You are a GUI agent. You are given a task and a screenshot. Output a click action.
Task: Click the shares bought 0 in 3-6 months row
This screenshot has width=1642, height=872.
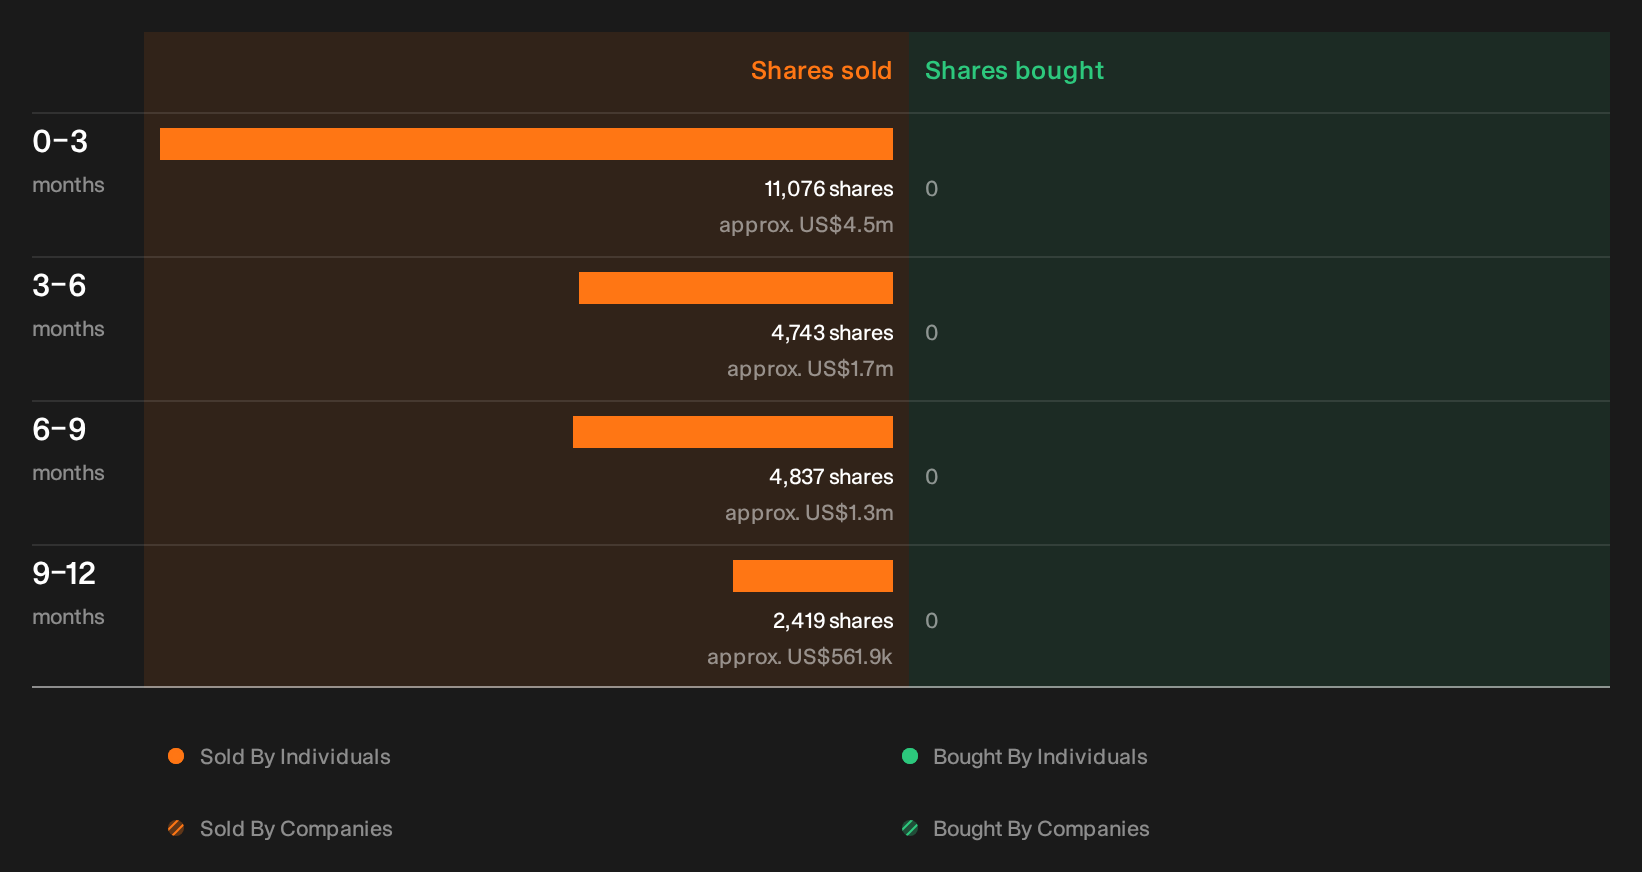tap(931, 333)
